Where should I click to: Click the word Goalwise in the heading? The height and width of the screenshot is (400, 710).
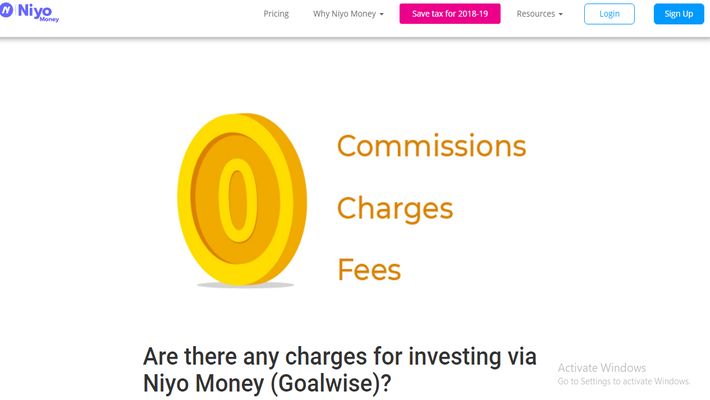(319, 384)
